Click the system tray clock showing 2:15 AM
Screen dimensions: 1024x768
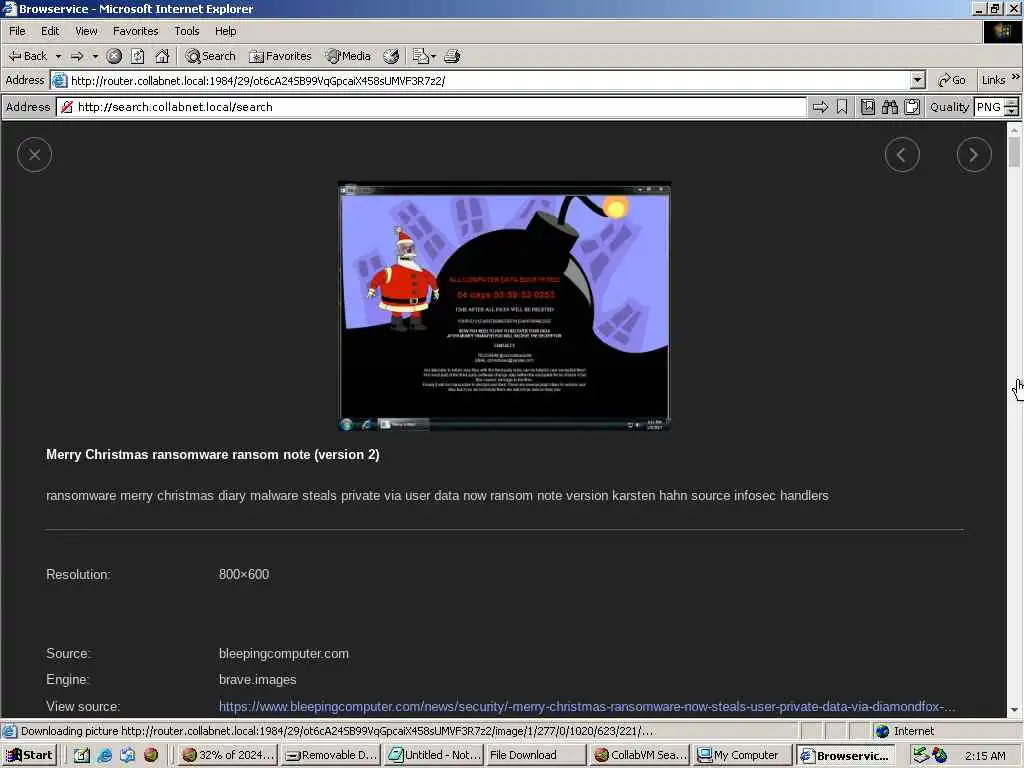pos(985,756)
